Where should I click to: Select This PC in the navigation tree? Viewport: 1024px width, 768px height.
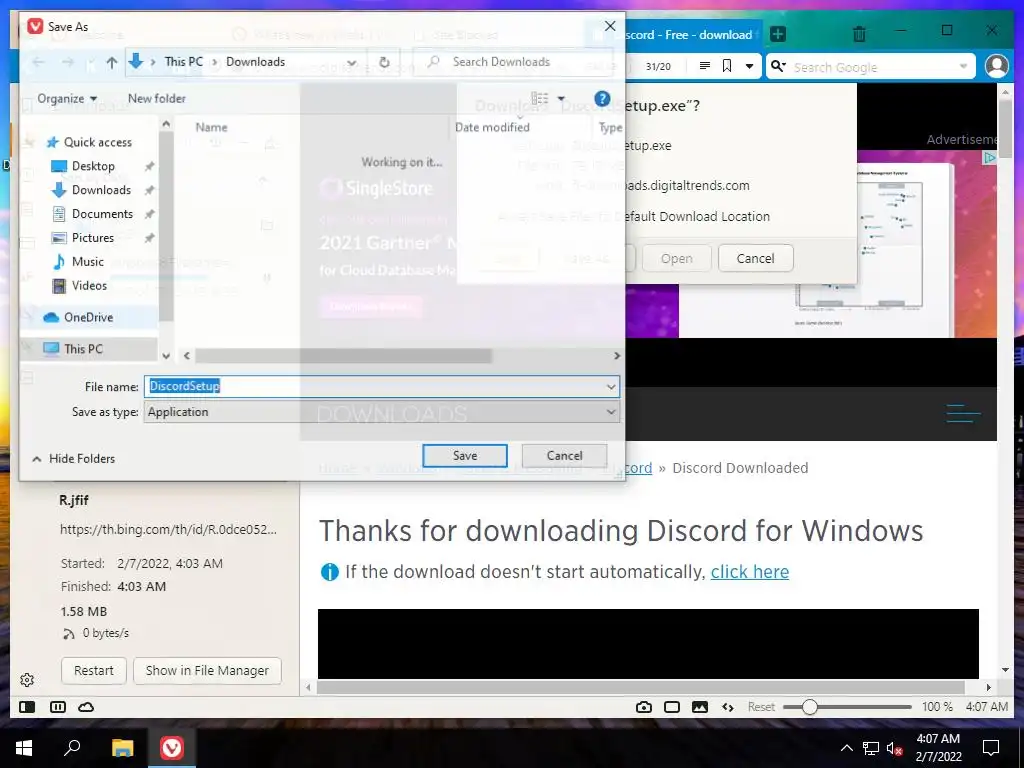pos(83,349)
